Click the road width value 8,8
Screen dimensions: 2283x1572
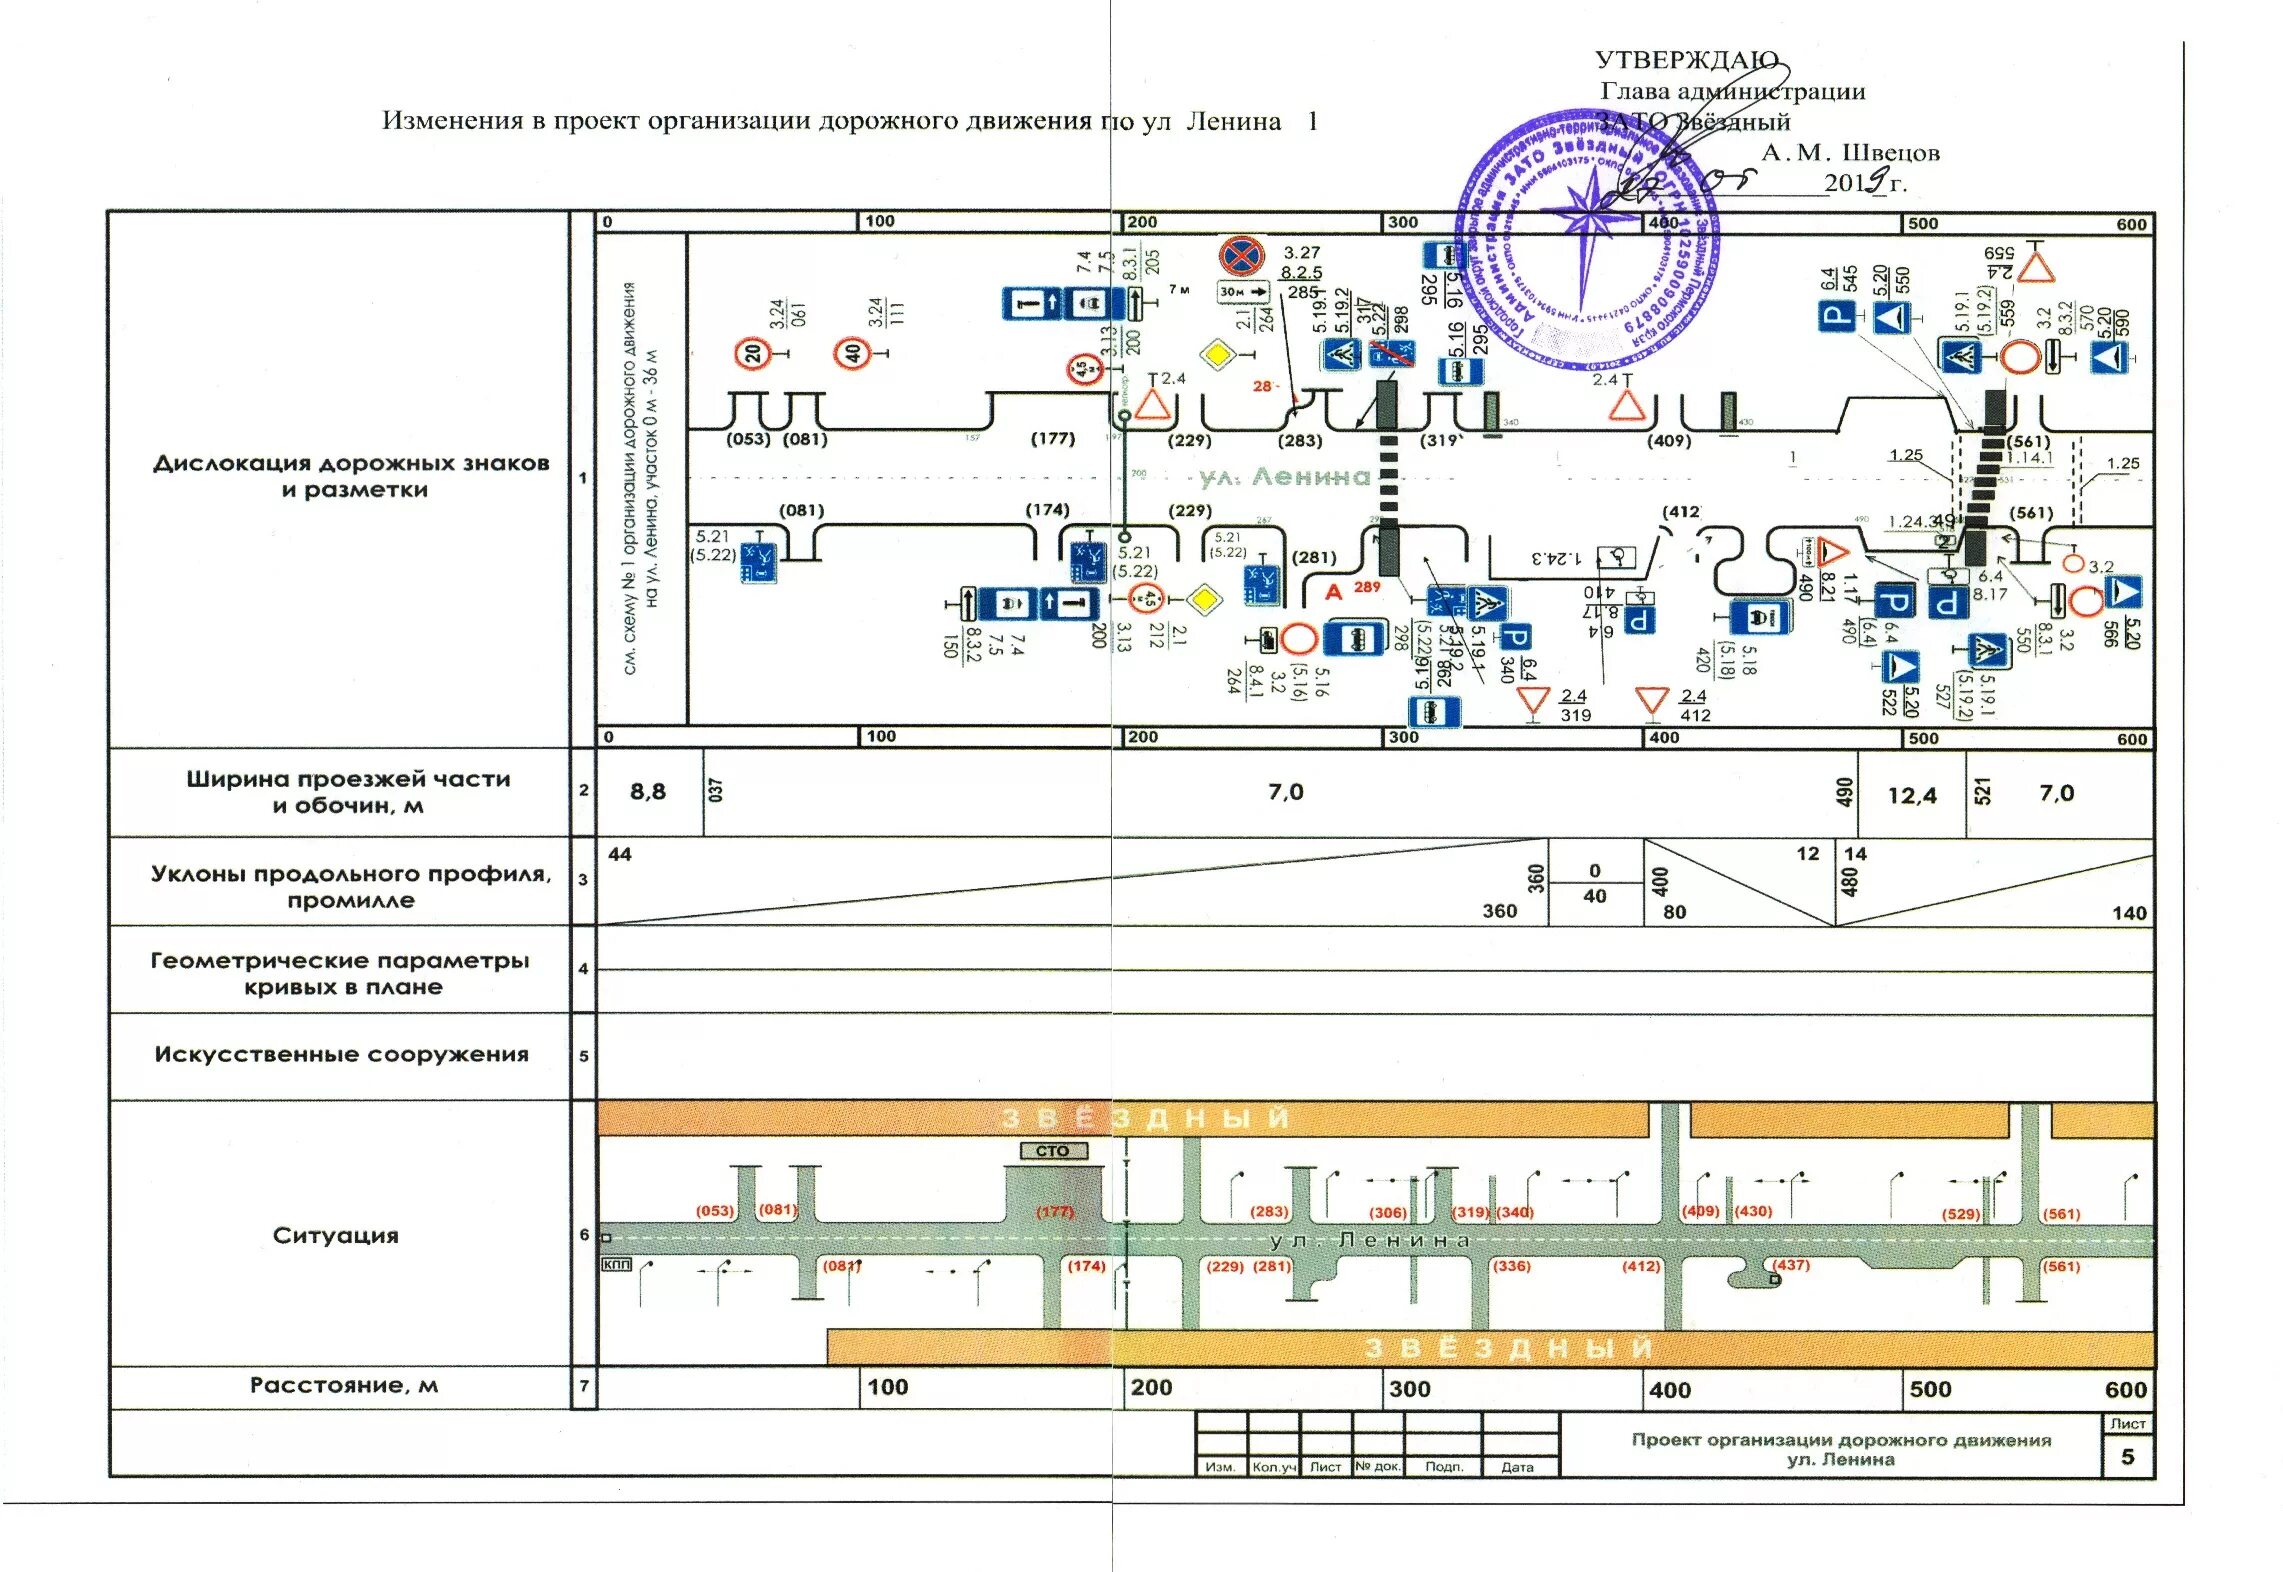click(647, 791)
